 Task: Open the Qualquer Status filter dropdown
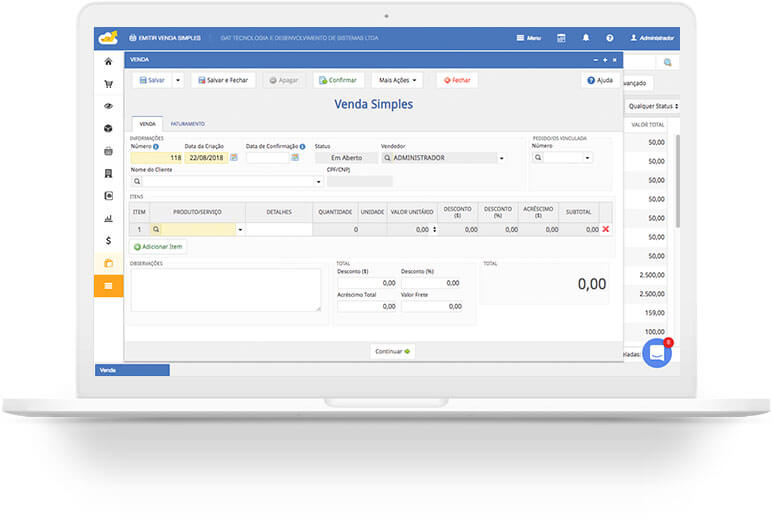[x=653, y=105]
